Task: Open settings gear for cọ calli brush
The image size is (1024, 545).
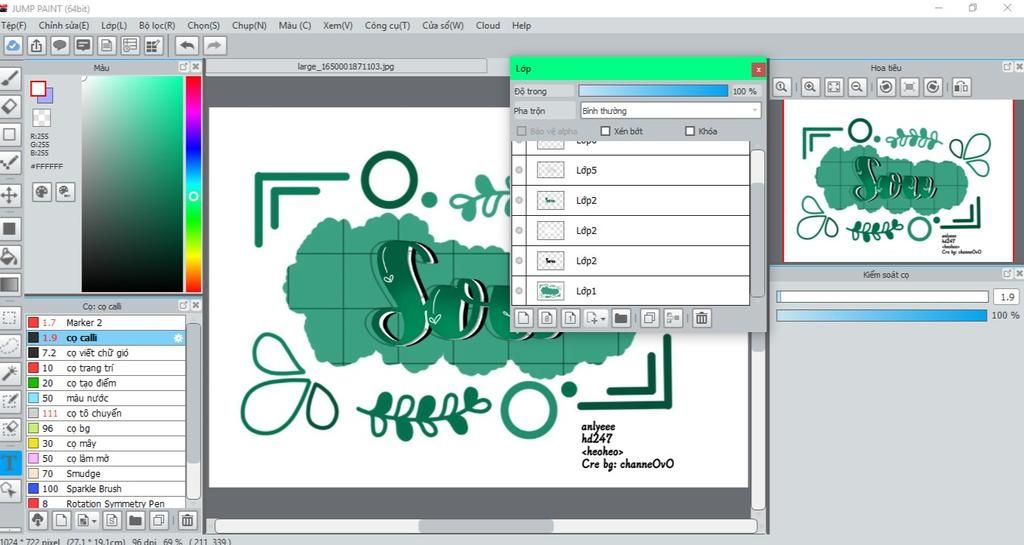Action: (x=178, y=338)
